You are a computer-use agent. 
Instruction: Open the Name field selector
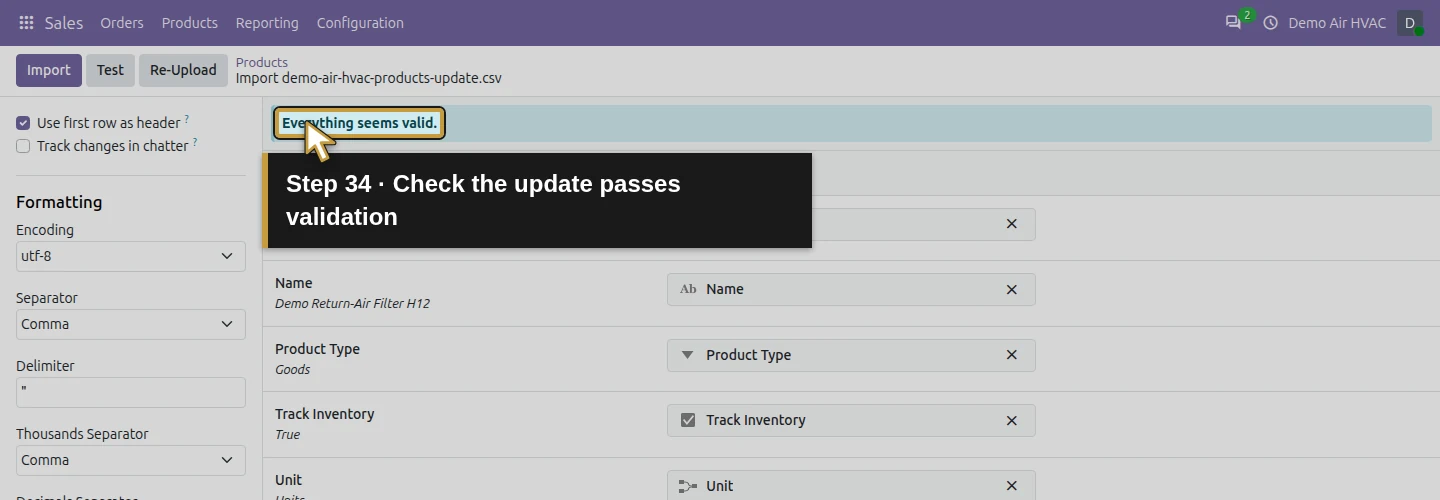851,289
